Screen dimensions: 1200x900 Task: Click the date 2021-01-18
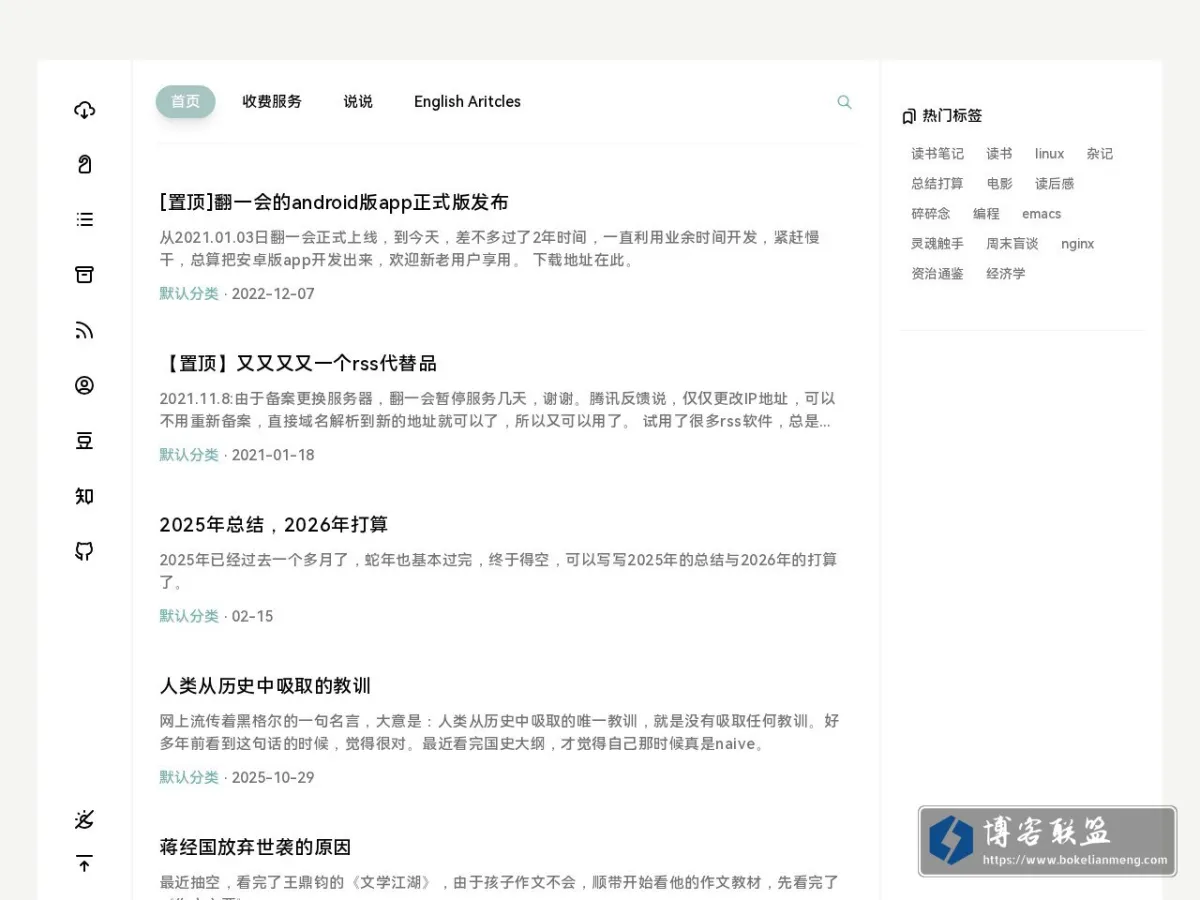[x=273, y=455]
